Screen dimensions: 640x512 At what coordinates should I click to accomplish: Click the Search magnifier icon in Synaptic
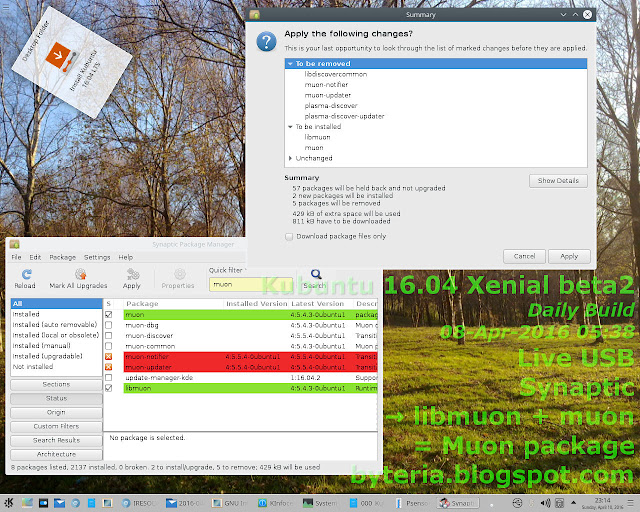316,274
